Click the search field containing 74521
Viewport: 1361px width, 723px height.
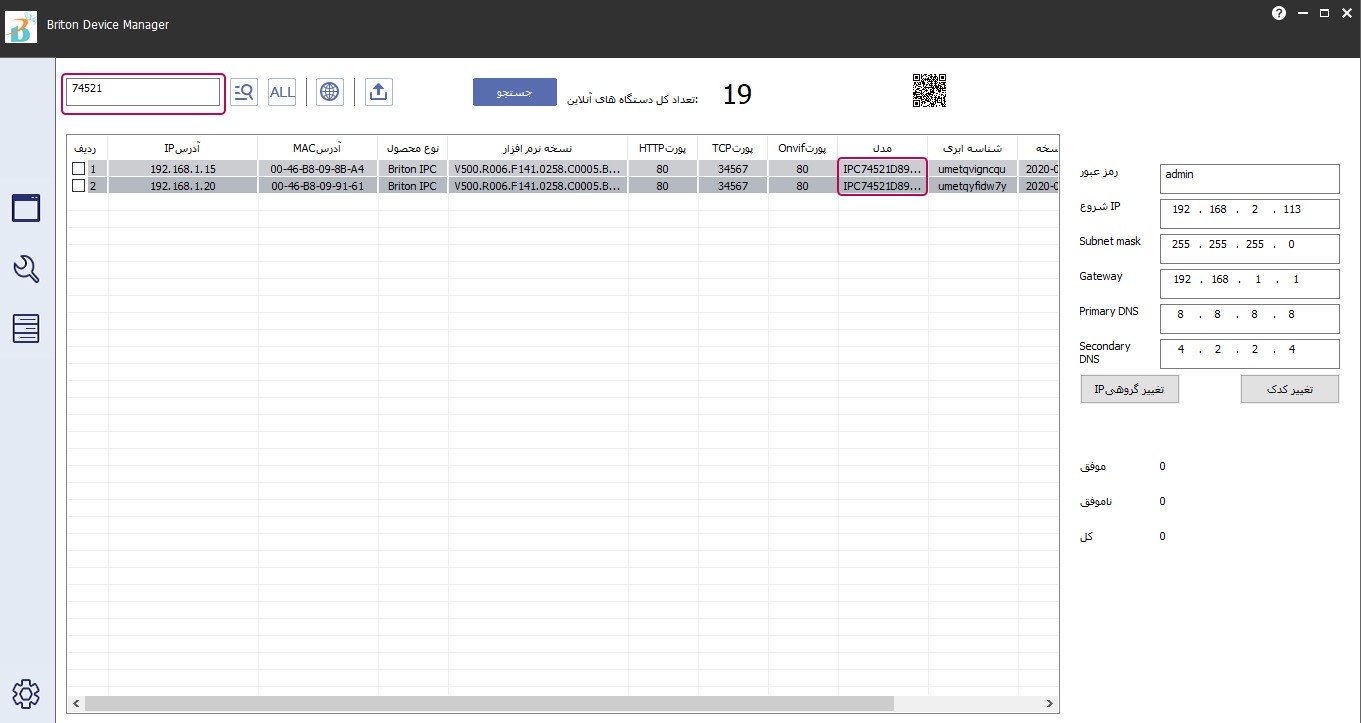(142, 92)
